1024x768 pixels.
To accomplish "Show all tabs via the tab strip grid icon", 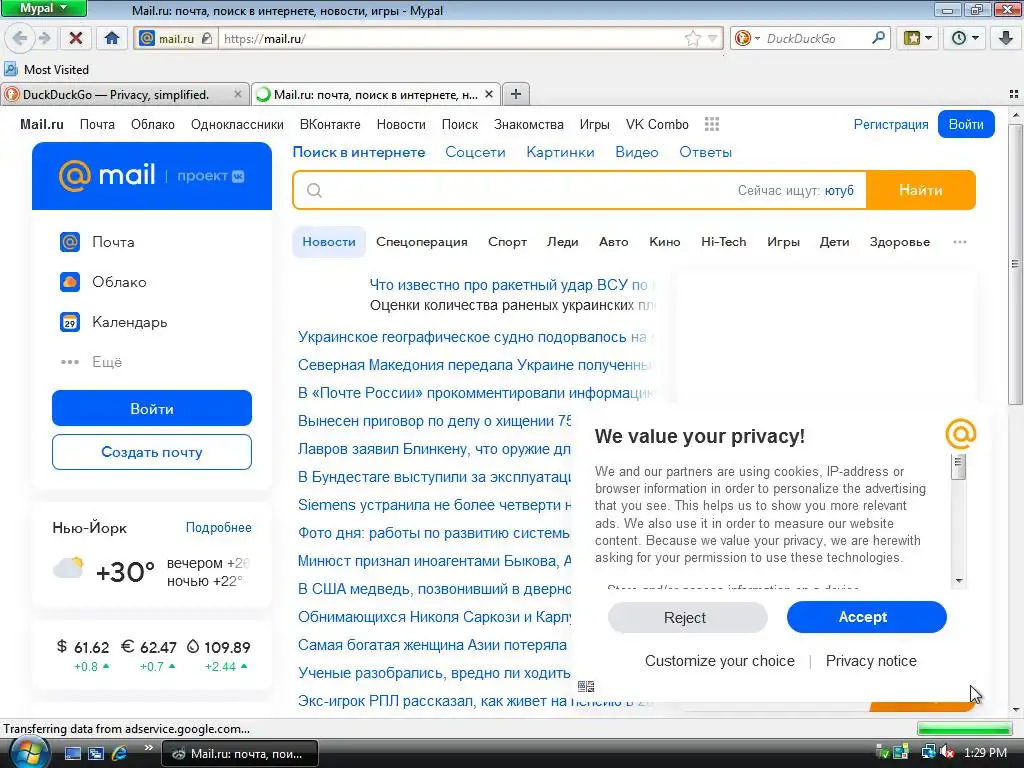I will 1014,94.
